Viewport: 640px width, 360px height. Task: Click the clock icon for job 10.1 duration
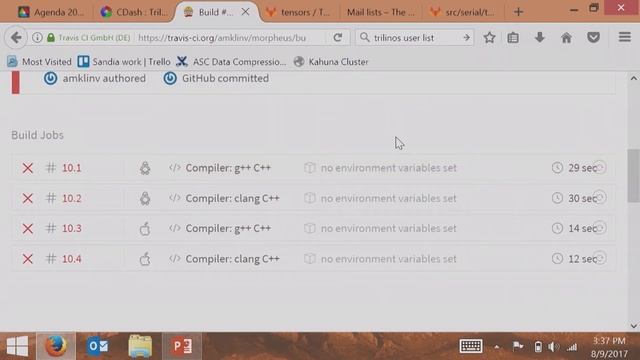[557, 167]
